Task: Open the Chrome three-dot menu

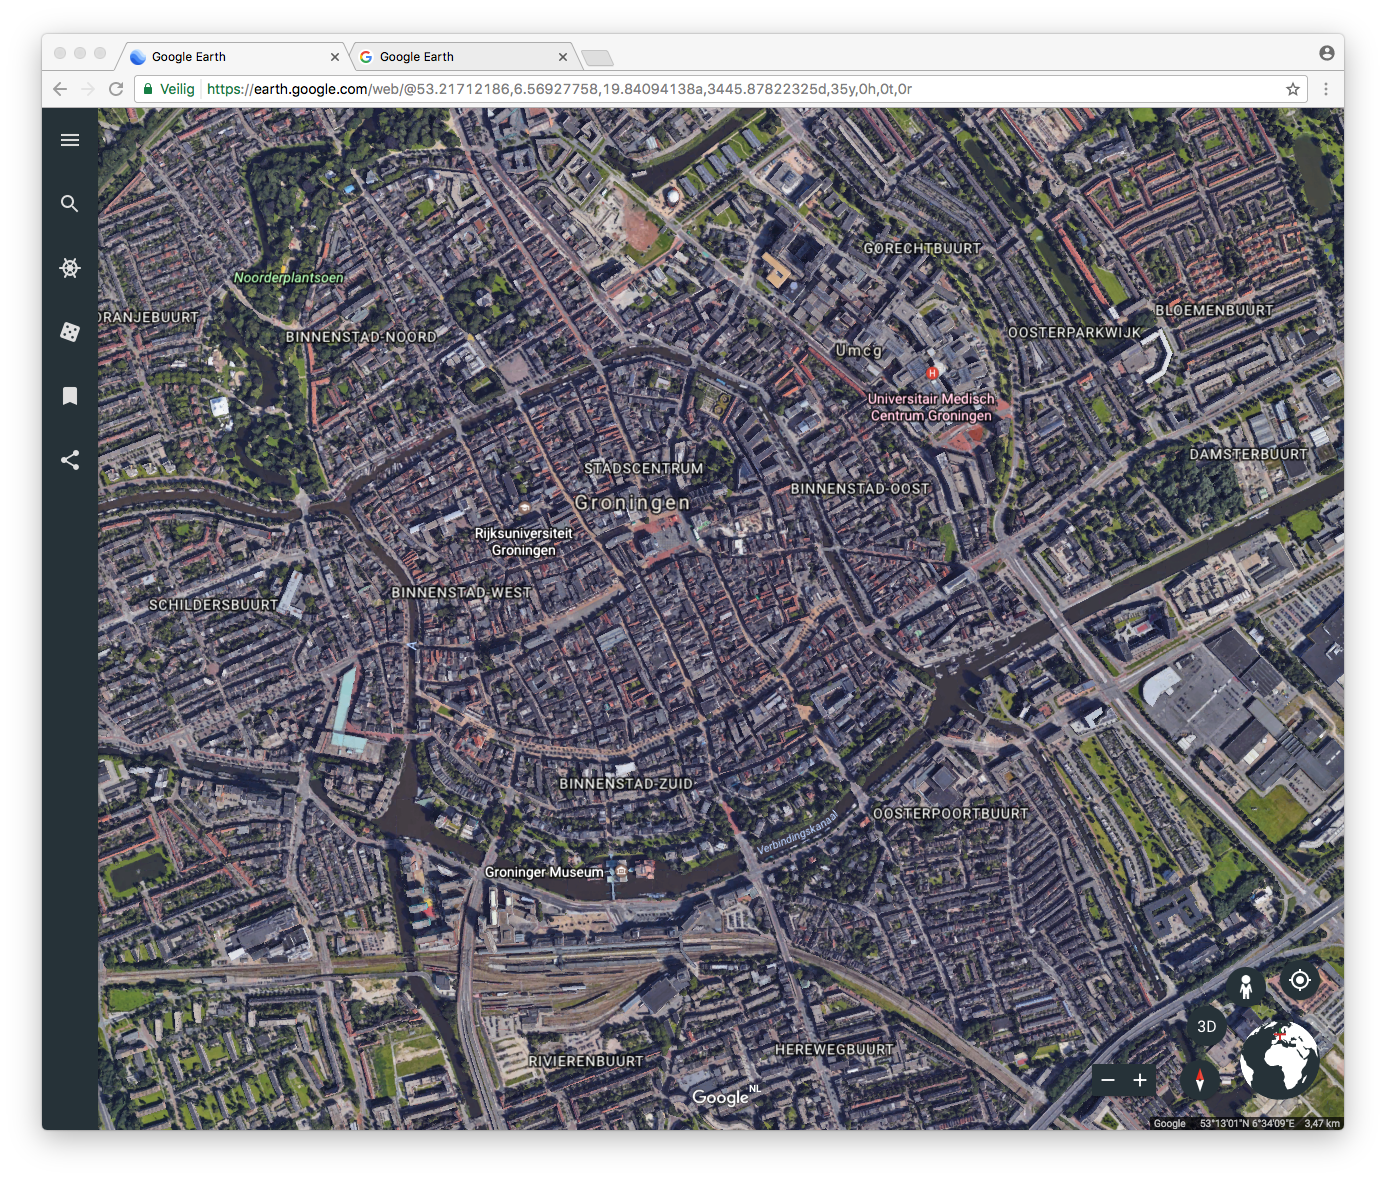Action: (1326, 89)
